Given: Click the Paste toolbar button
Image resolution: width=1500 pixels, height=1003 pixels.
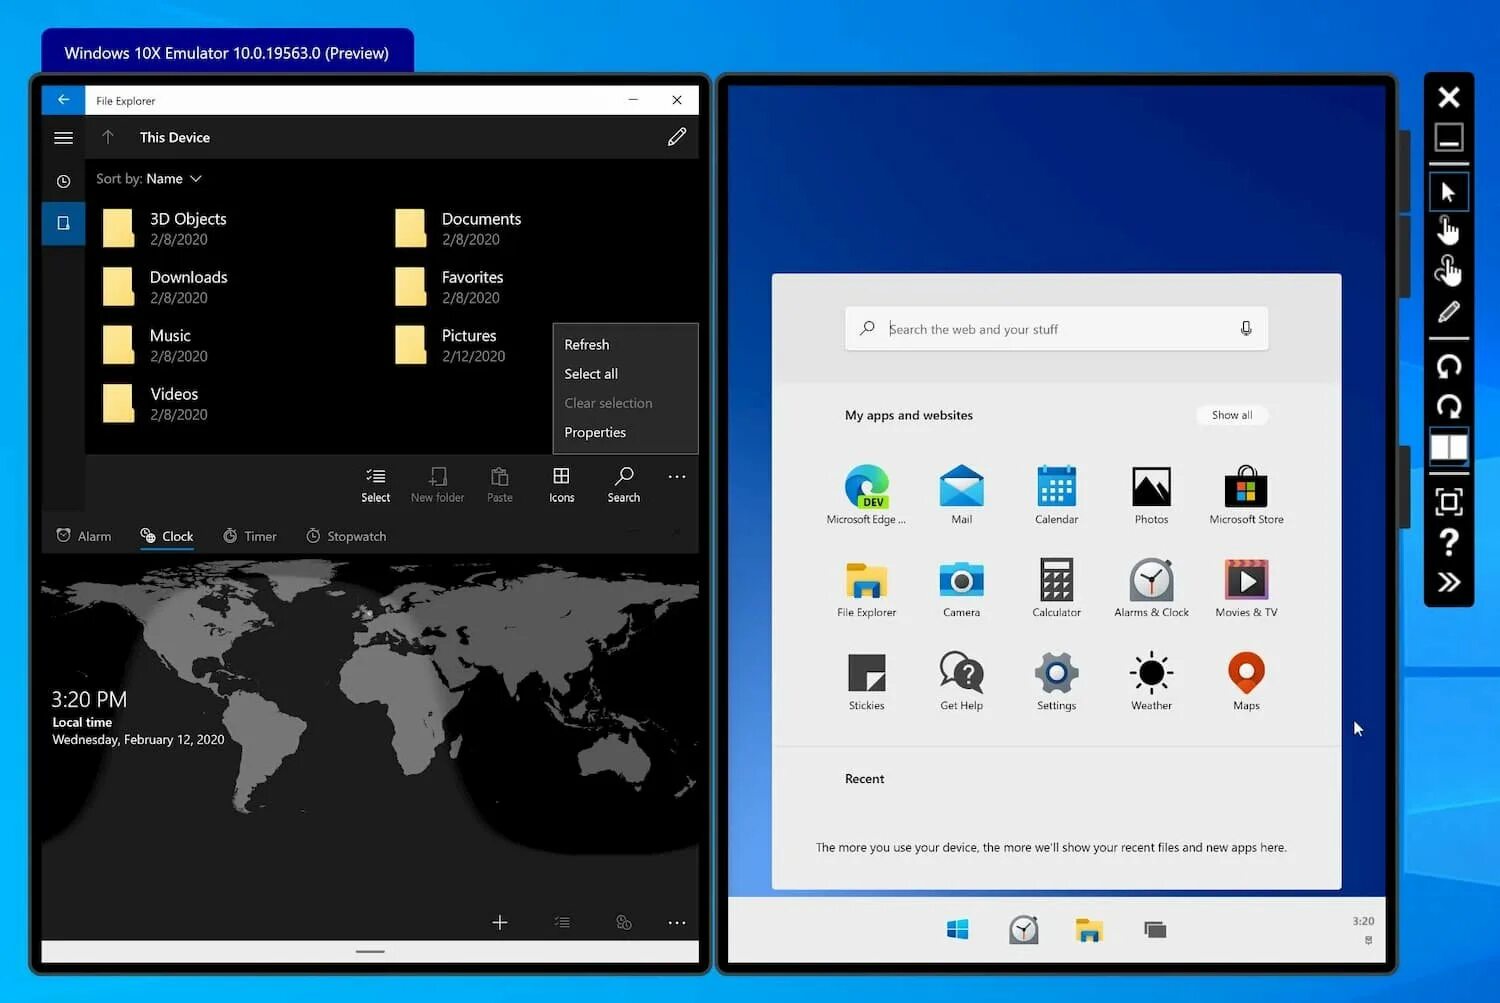Looking at the screenshot, I should 500,485.
